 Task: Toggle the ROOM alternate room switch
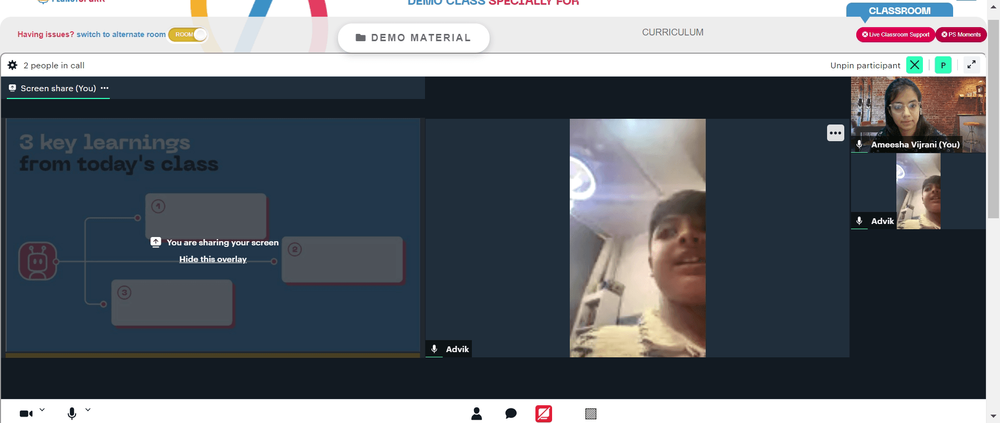(188, 34)
